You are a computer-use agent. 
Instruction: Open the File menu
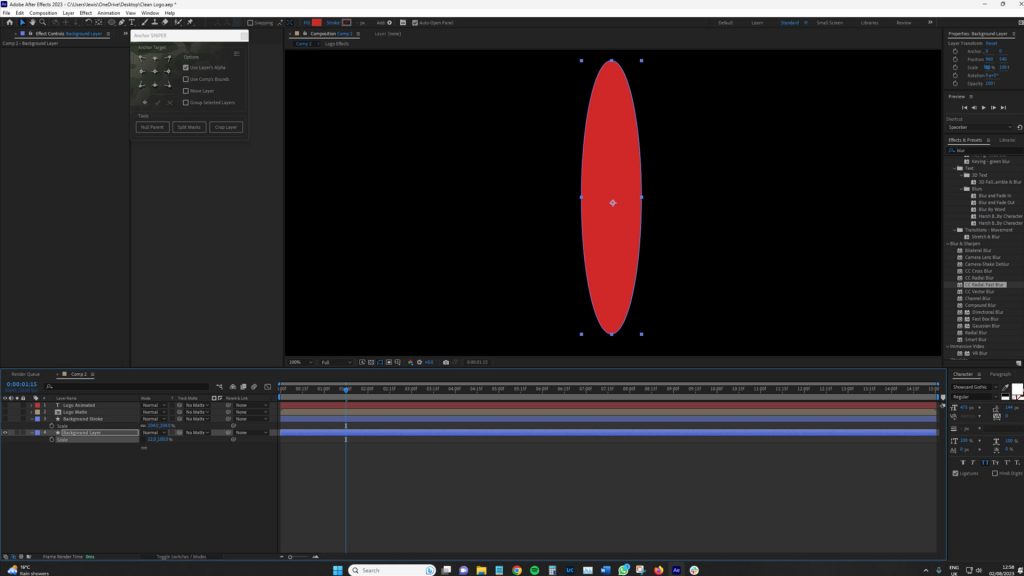tap(7, 13)
